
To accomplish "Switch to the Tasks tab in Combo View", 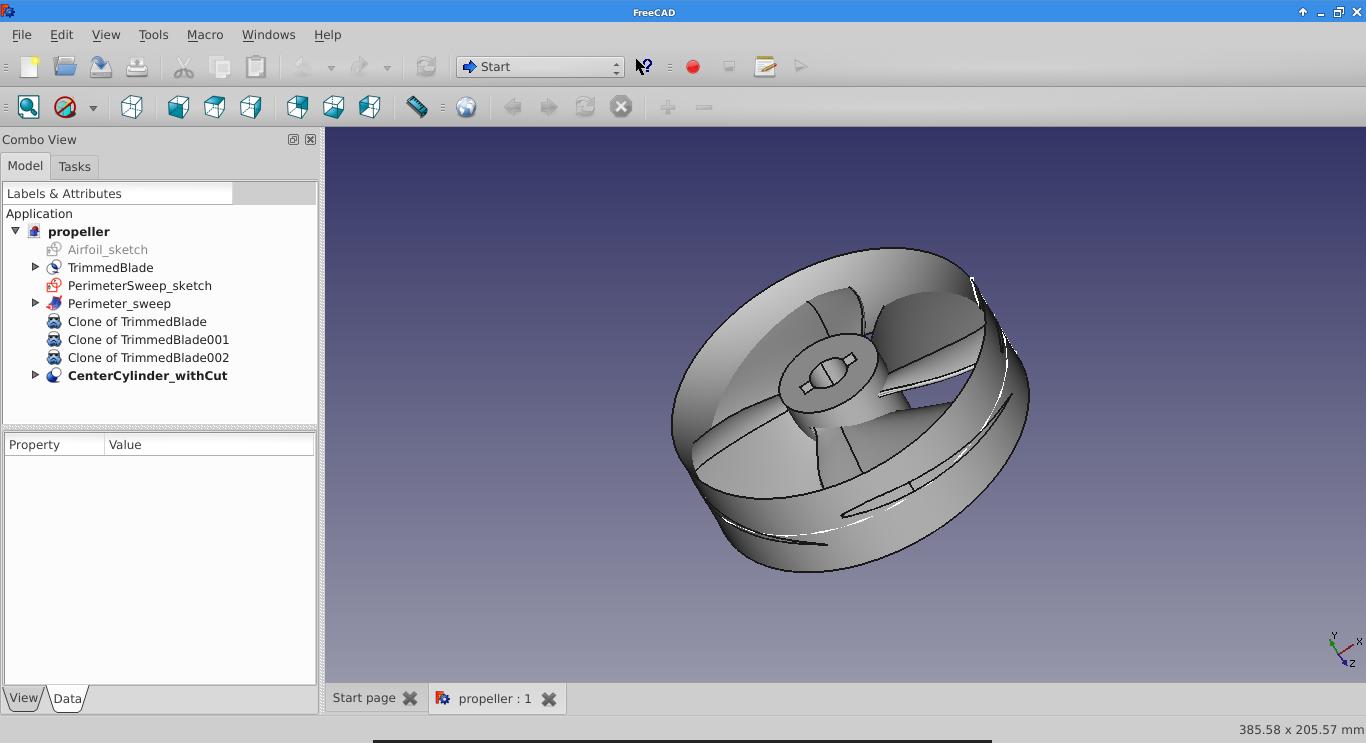I will tap(74, 167).
